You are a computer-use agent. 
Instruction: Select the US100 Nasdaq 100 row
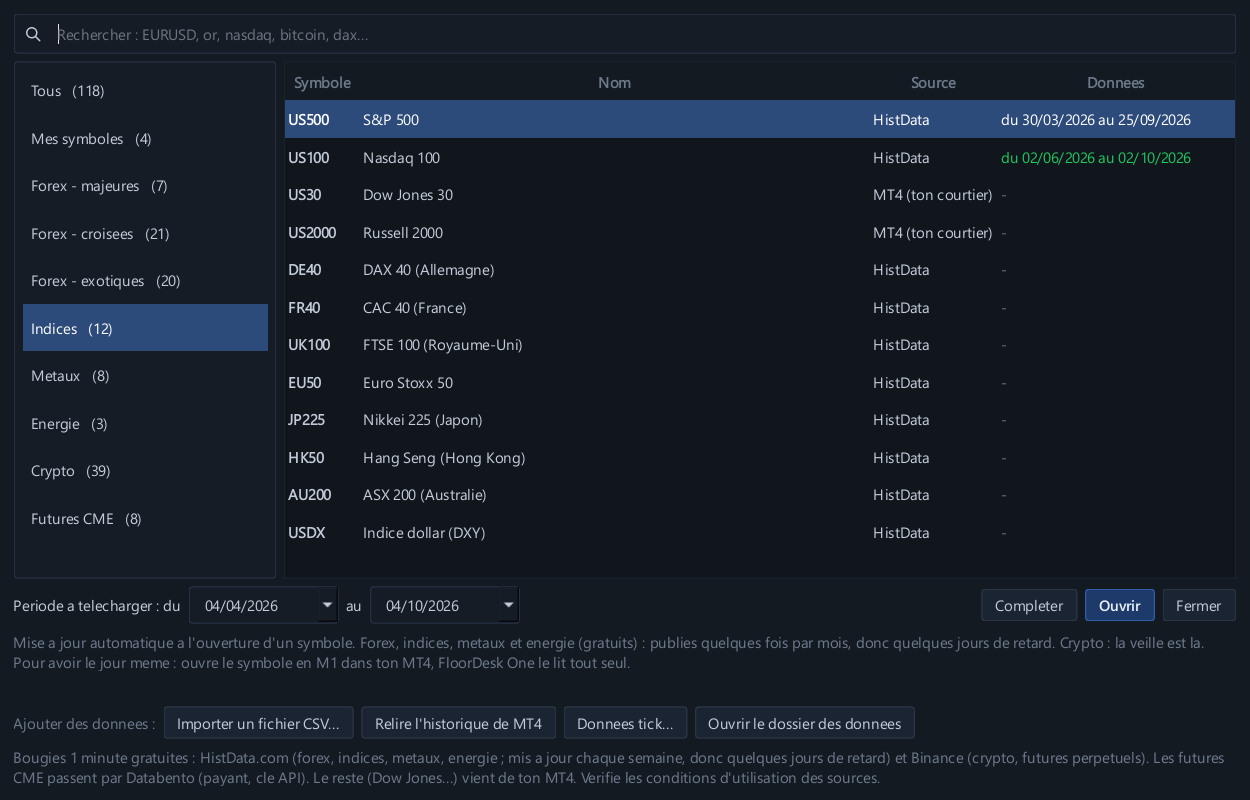(760, 158)
